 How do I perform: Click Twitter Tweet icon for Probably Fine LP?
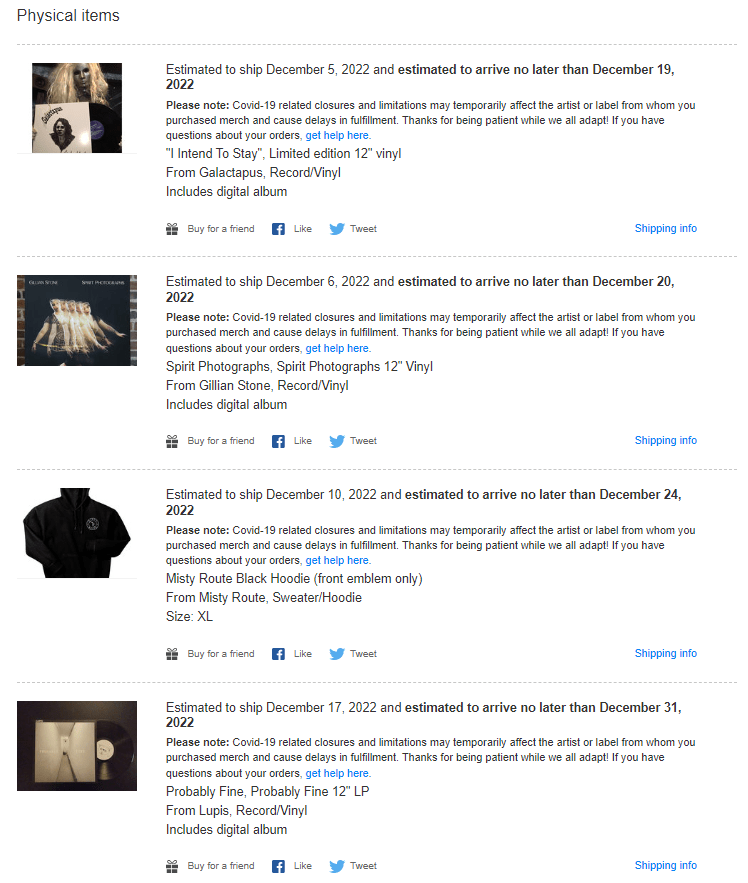click(337, 866)
